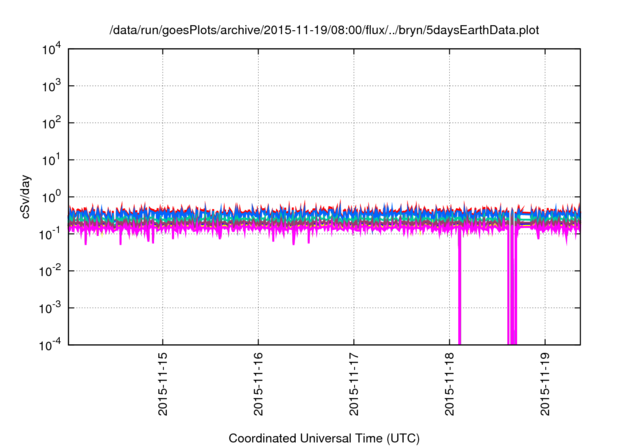
Task: Click the cSv/day y-axis label
Action: 25,197
